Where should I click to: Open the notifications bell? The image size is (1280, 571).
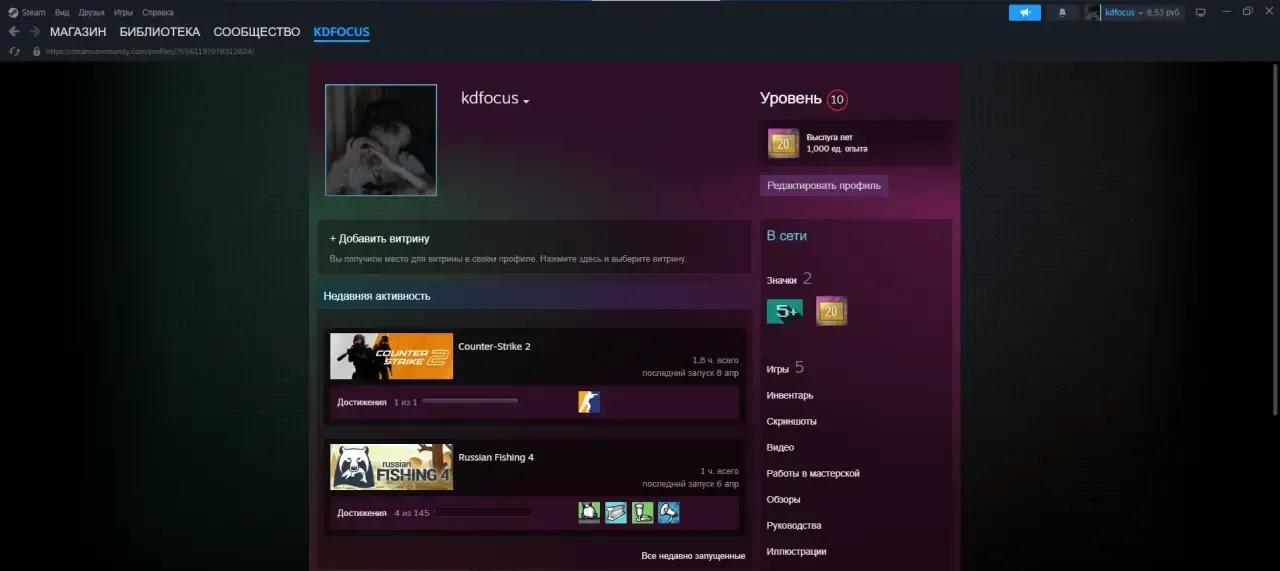coord(1062,13)
